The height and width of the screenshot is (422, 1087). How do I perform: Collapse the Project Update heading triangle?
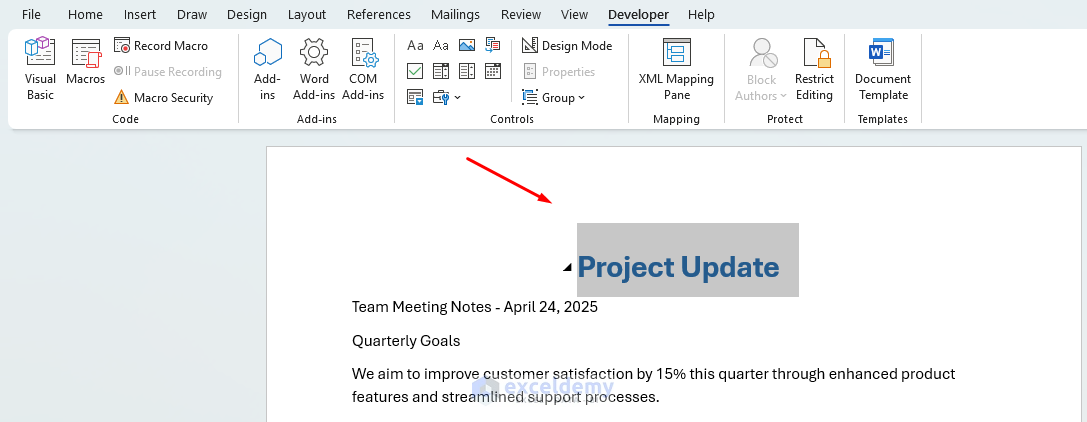click(x=567, y=267)
